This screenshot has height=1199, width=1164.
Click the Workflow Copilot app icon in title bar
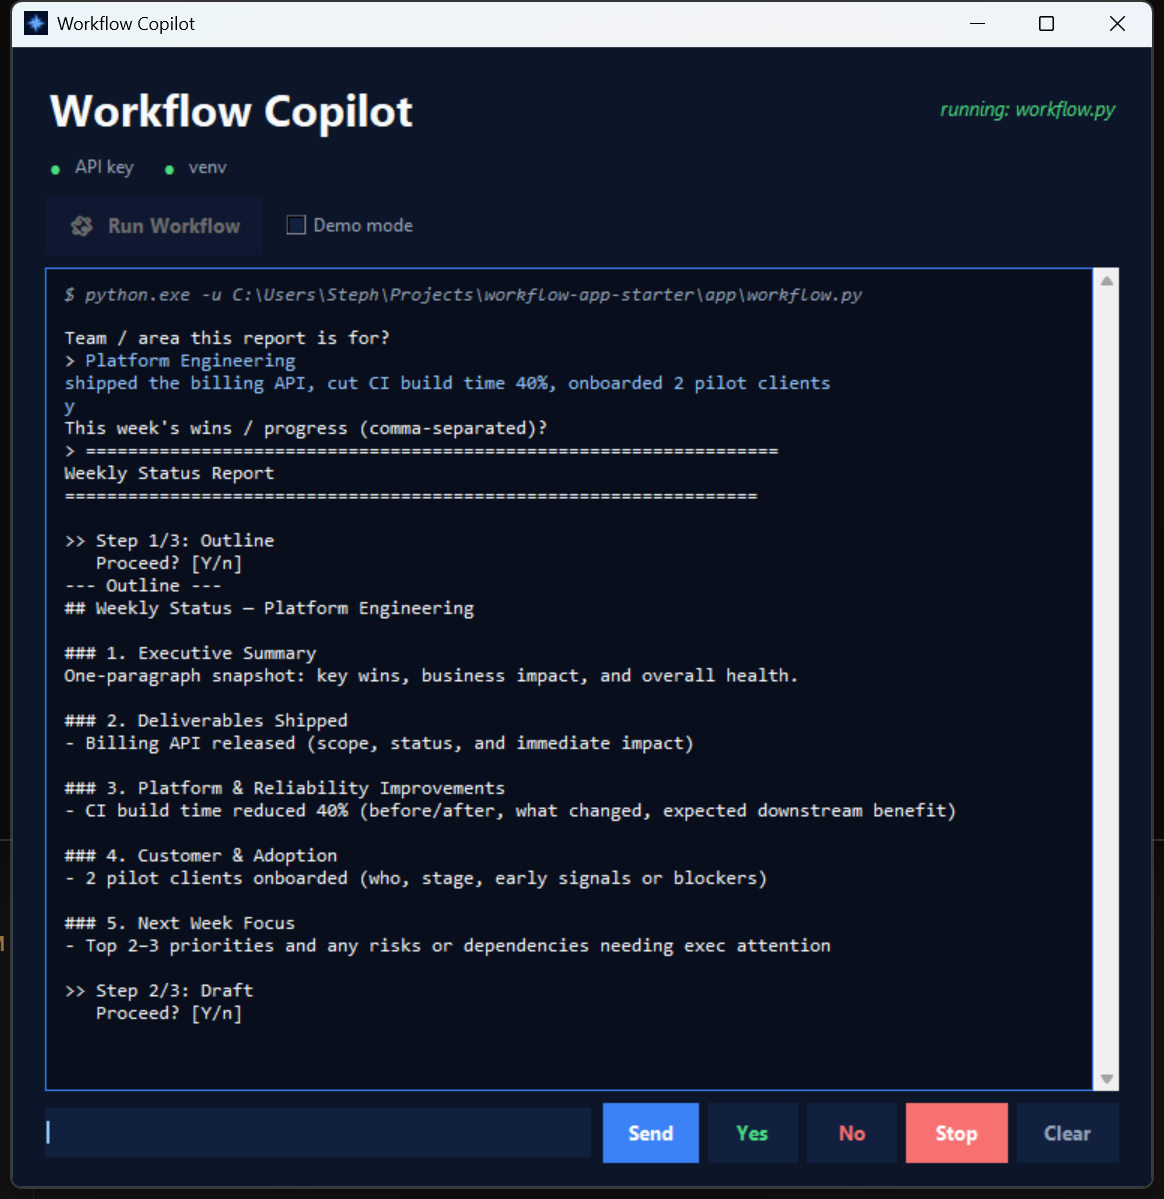(x=35, y=23)
